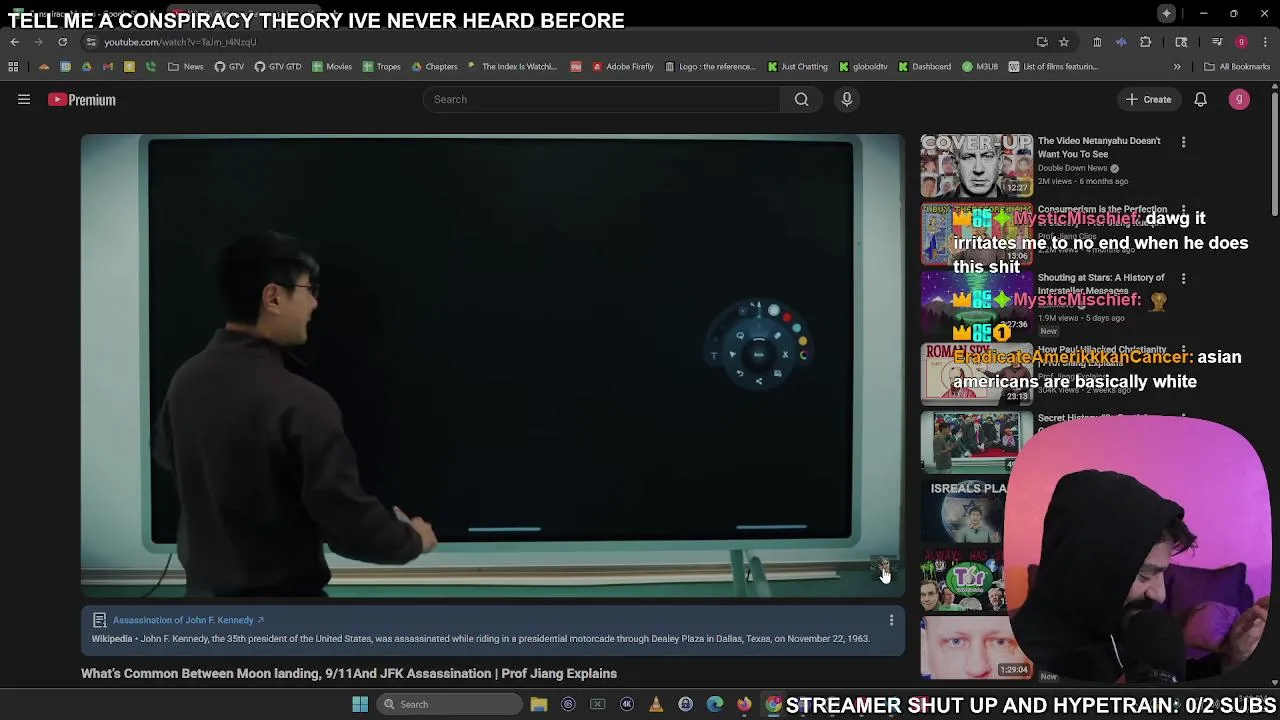Open the YouTube account avatar menu
The width and height of the screenshot is (1280, 720).
(1239, 99)
